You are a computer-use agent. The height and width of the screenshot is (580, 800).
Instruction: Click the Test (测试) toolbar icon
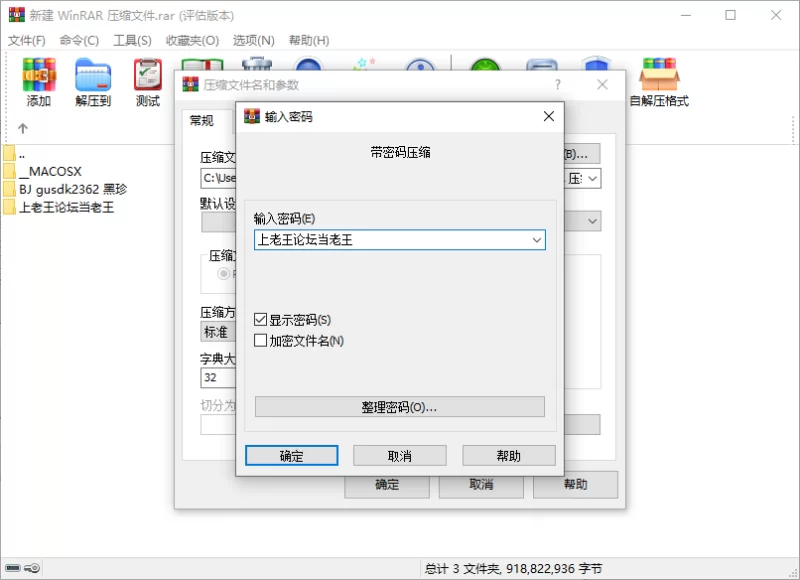pyautogui.click(x=148, y=82)
